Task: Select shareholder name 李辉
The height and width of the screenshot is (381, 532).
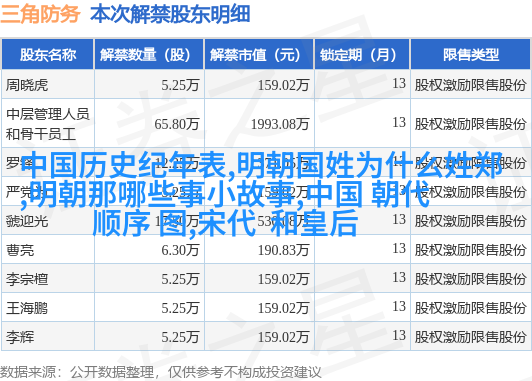Action: pyautogui.click(x=20, y=337)
